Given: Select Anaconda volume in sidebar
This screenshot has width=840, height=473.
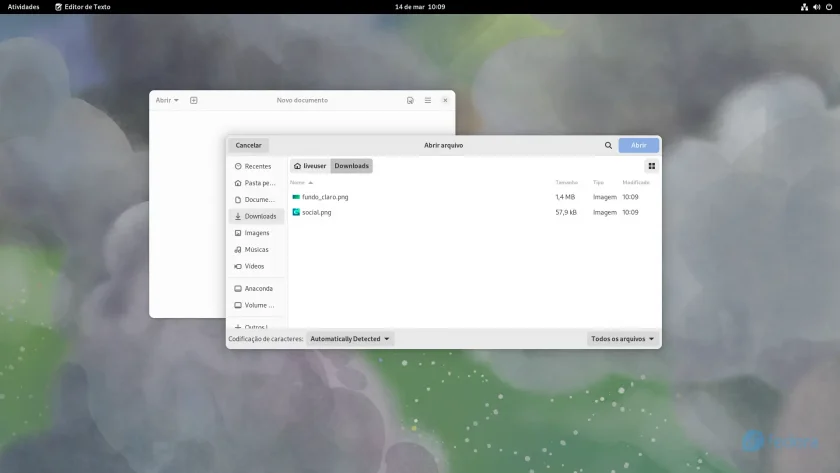Looking at the screenshot, I should point(256,289).
